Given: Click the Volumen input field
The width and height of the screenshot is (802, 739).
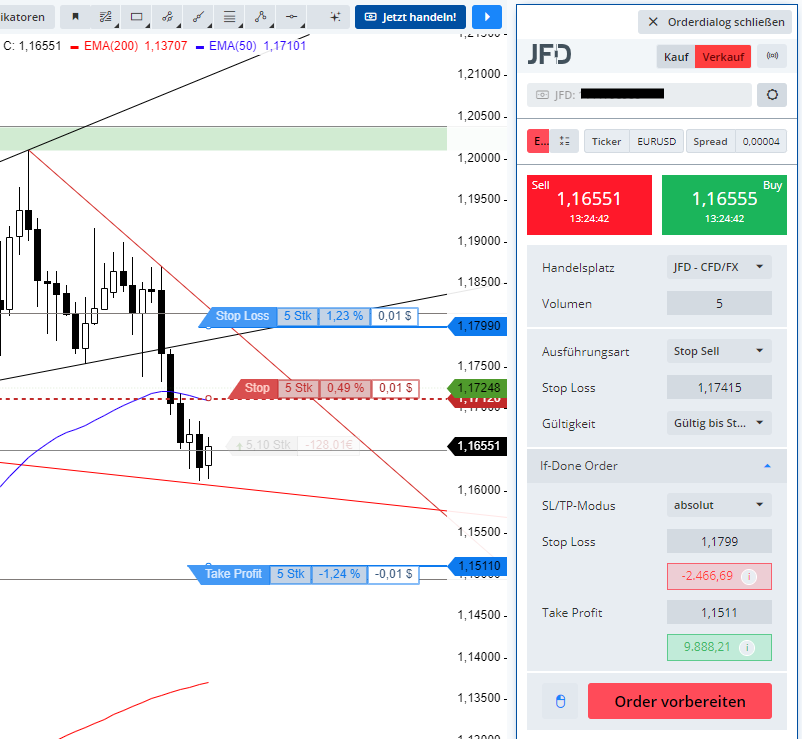Looking at the screenshot, I should pyautogui.click(x=719, y=303).
